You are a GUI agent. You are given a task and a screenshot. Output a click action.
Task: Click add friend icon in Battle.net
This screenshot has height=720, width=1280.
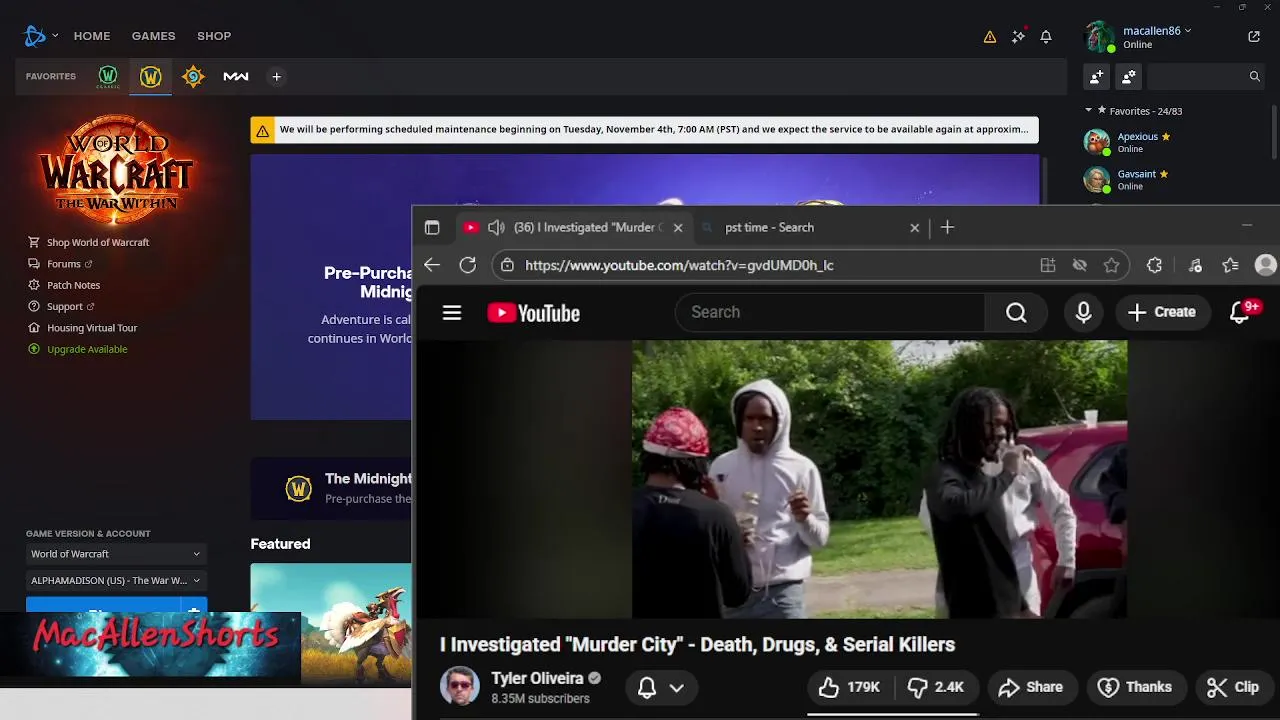[1097, 76]
